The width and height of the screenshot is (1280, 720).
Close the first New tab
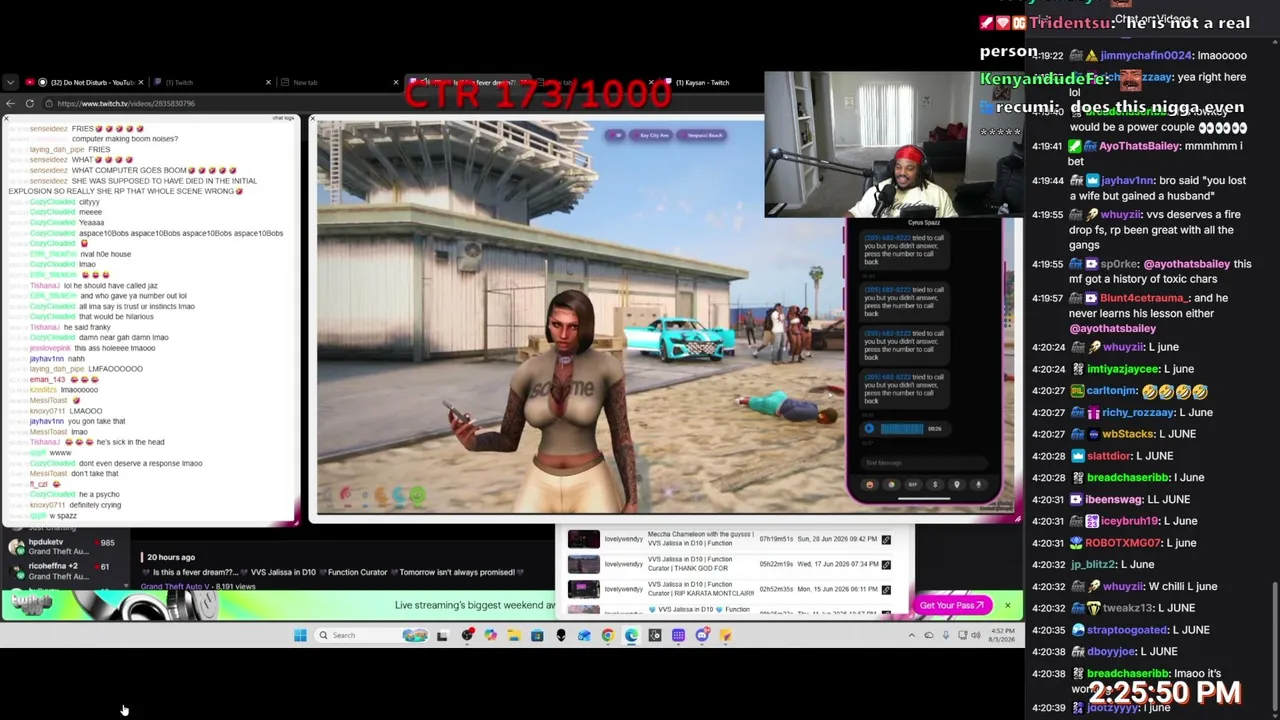pyautogui.click(x=396, y=82)
